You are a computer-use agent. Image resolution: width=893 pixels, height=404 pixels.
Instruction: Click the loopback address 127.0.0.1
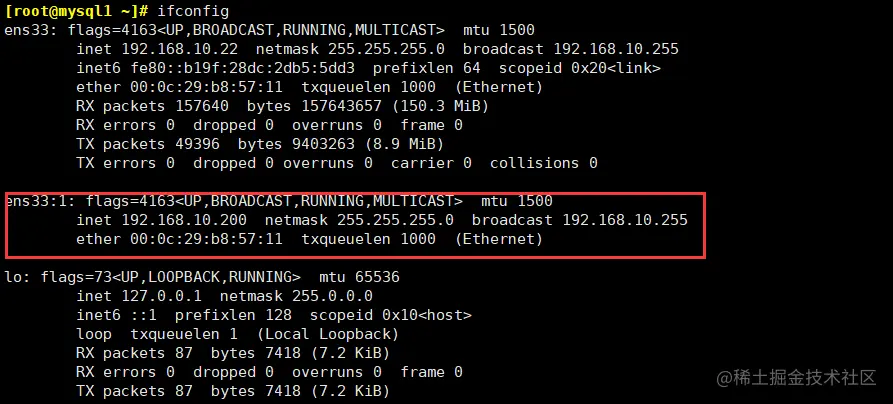162,296
